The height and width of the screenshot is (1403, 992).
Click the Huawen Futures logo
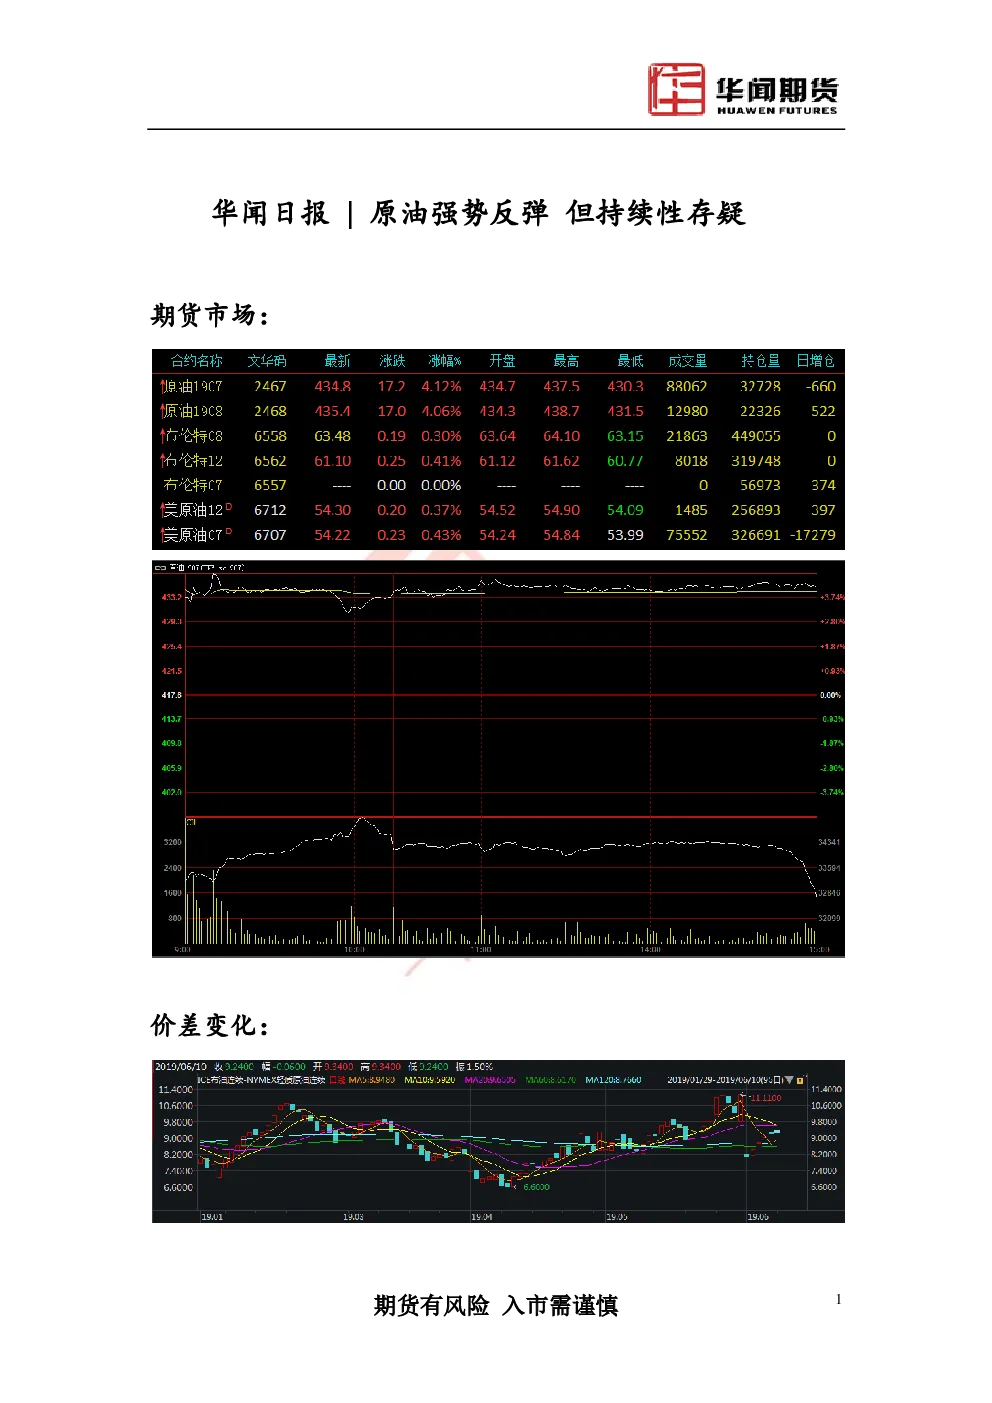pos(743,90)
